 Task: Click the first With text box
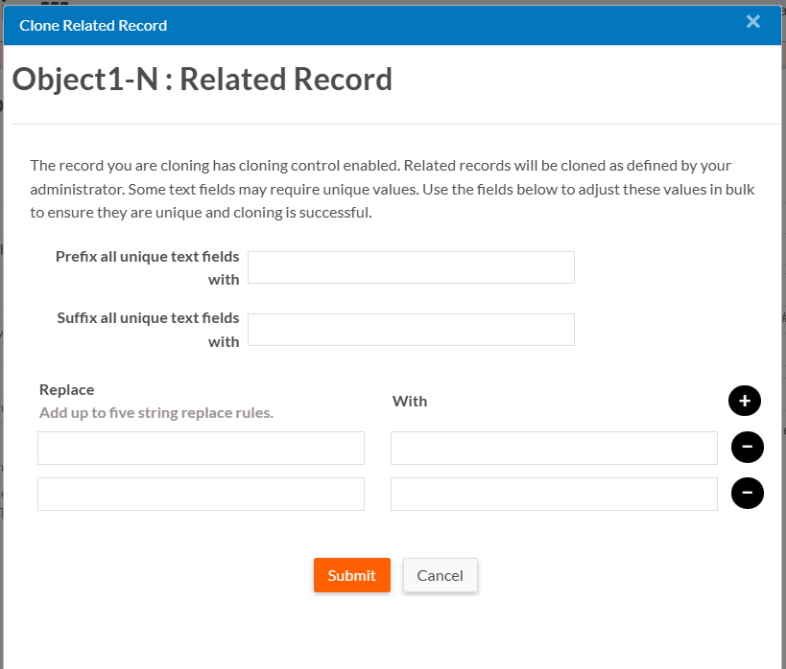click(x=554, y=448)
